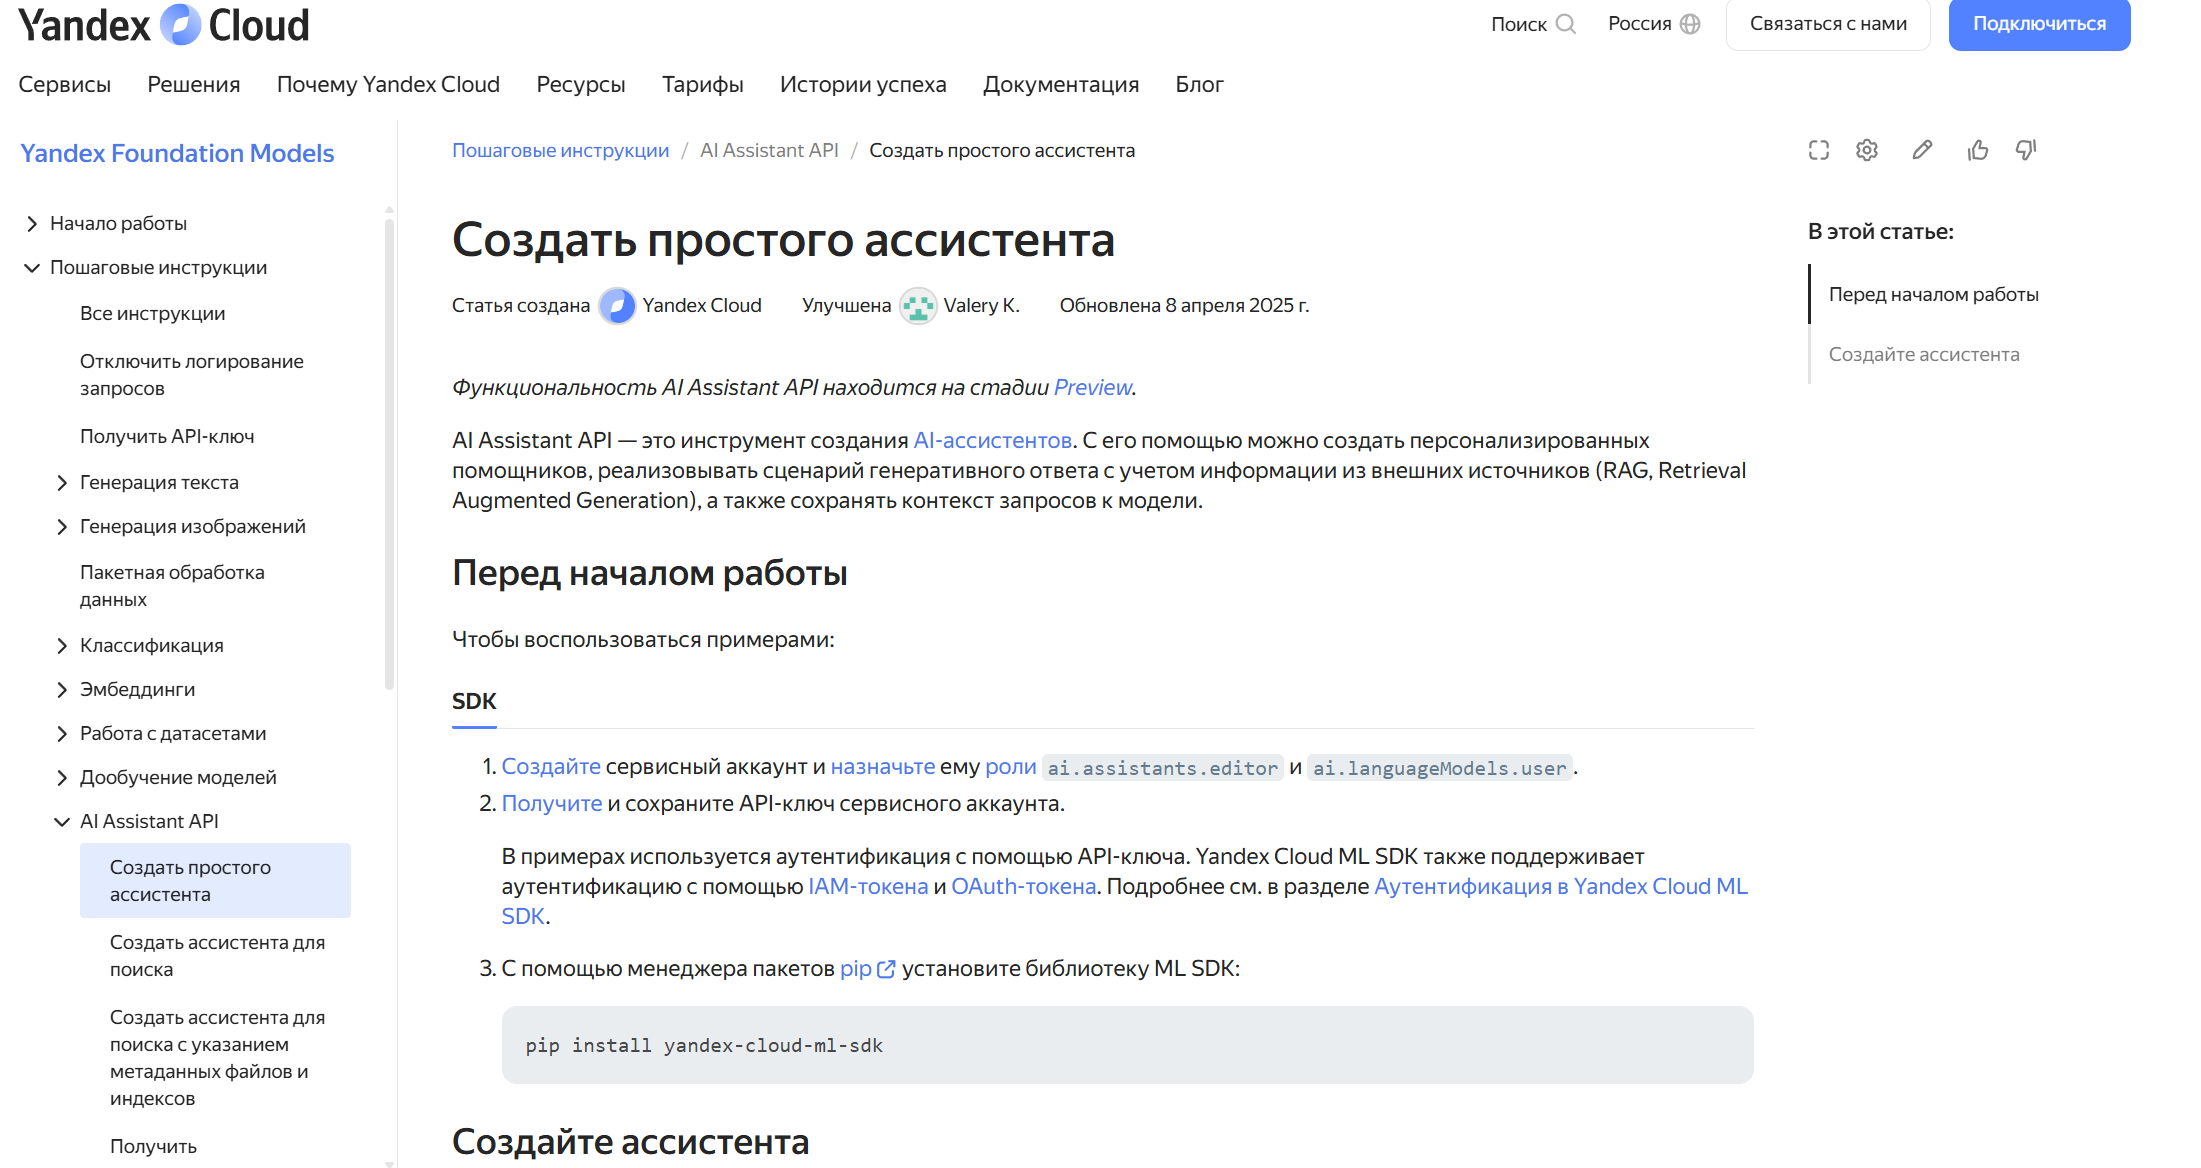Click the search magnifier icon
The image size is (2201, 1168).
point(1566,24)
